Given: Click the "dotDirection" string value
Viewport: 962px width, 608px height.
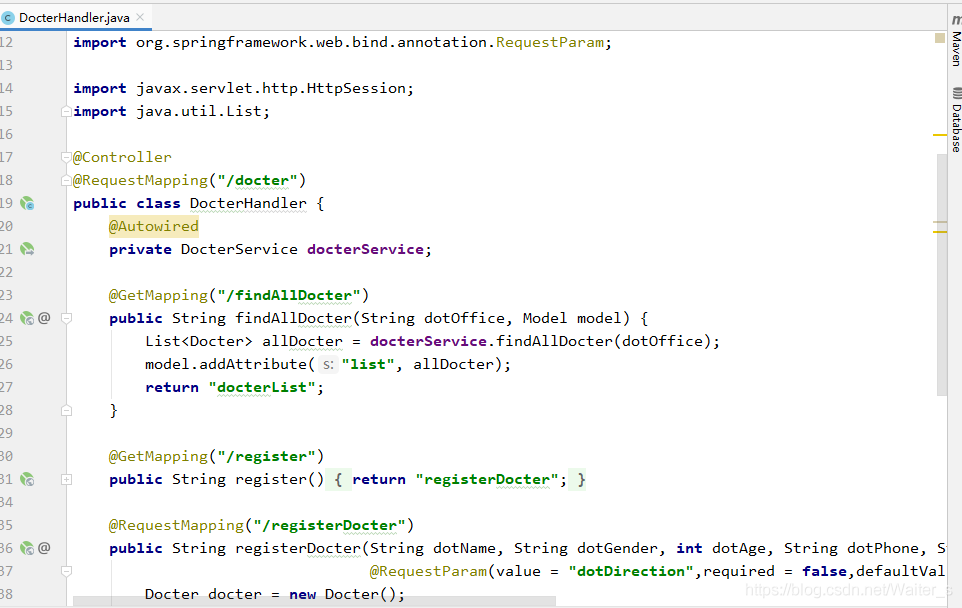Looking at the screenshot, I should point(631,572).
